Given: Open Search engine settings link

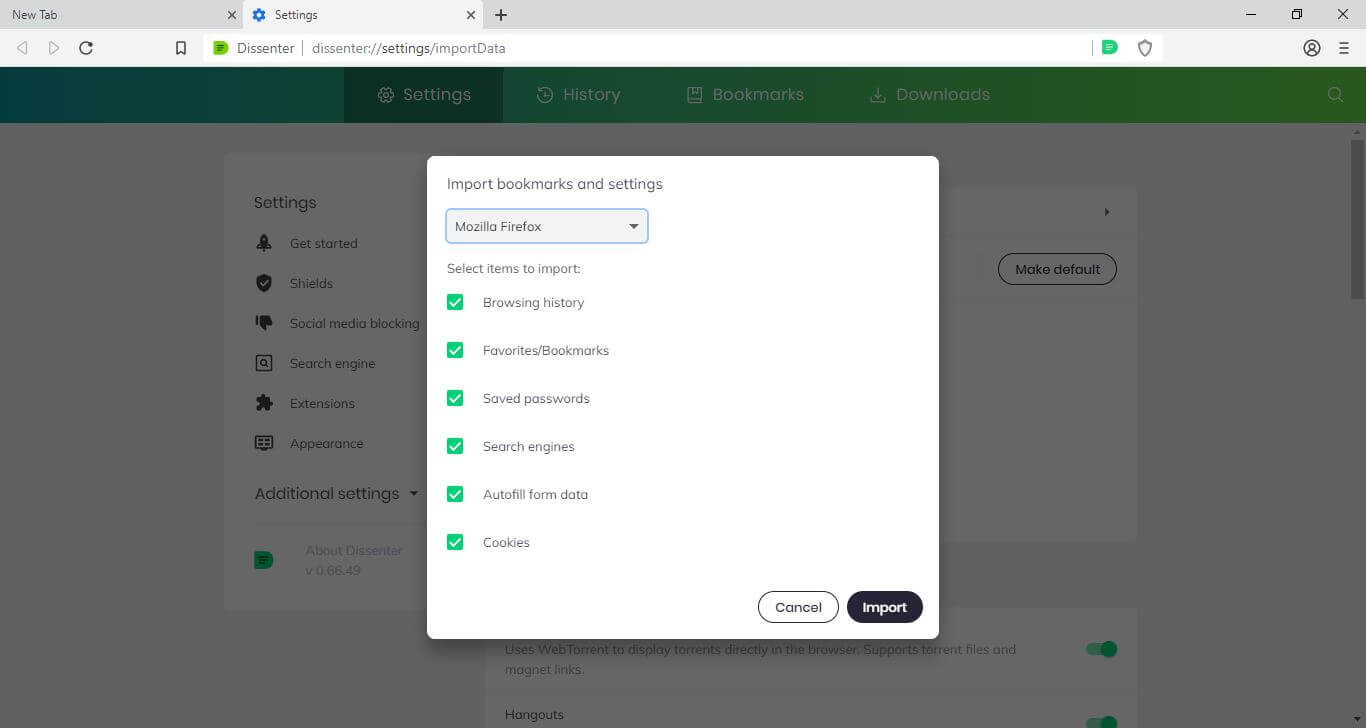Looking at the screenshot, I should point(332,363).
